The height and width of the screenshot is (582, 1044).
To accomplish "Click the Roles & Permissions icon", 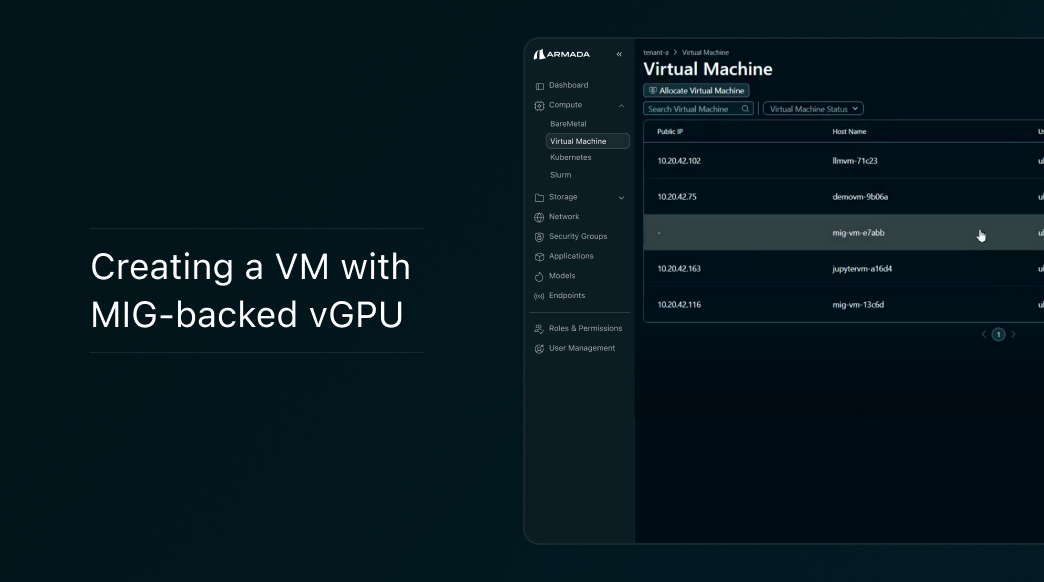I will 539,329.
